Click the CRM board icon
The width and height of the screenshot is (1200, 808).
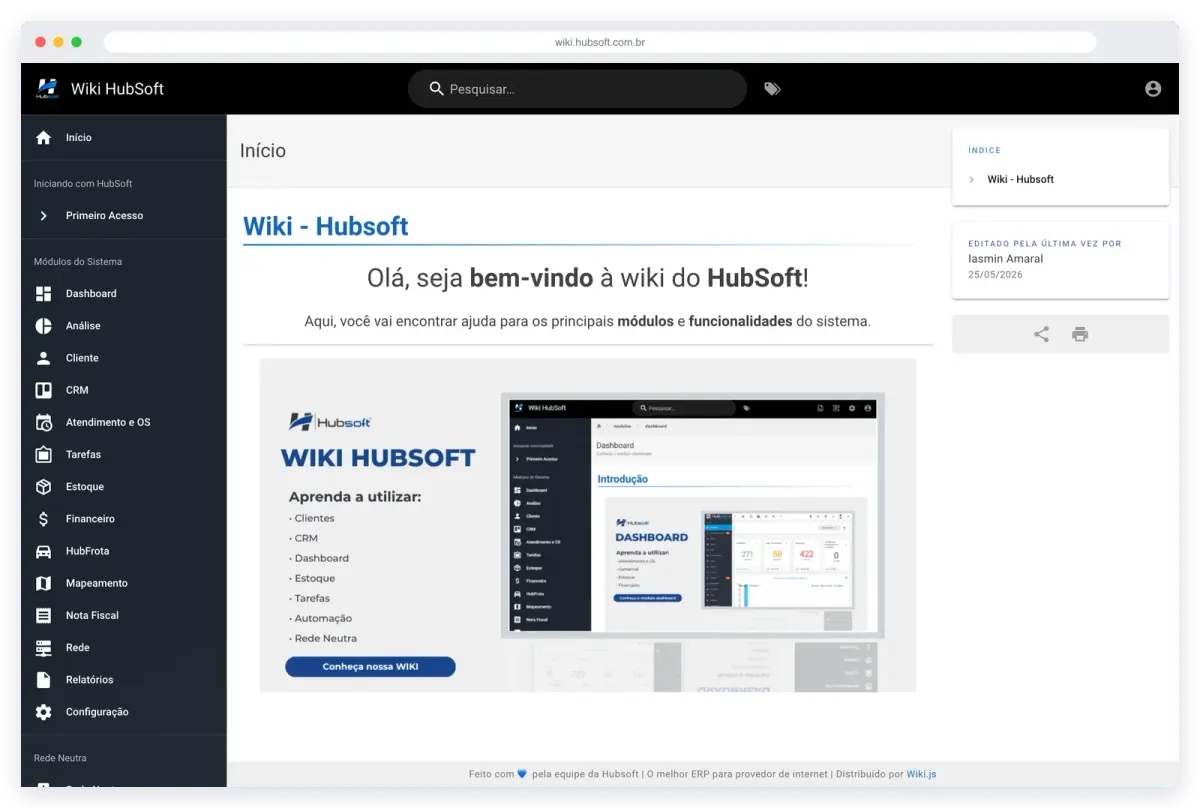(x=43, y=390)
